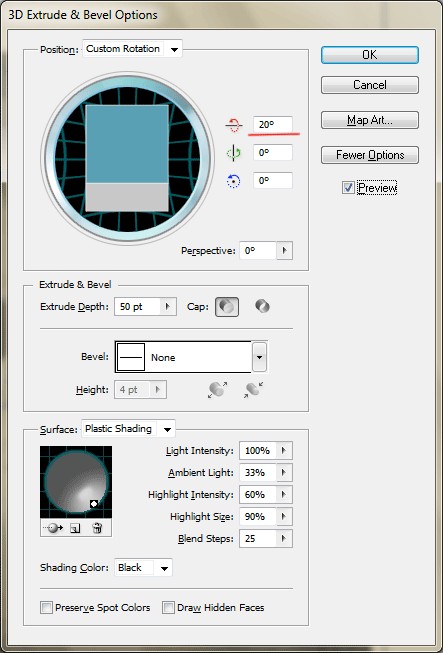
Task: Click the Y-axis rotation icon
Action: [x=234, y=152]
